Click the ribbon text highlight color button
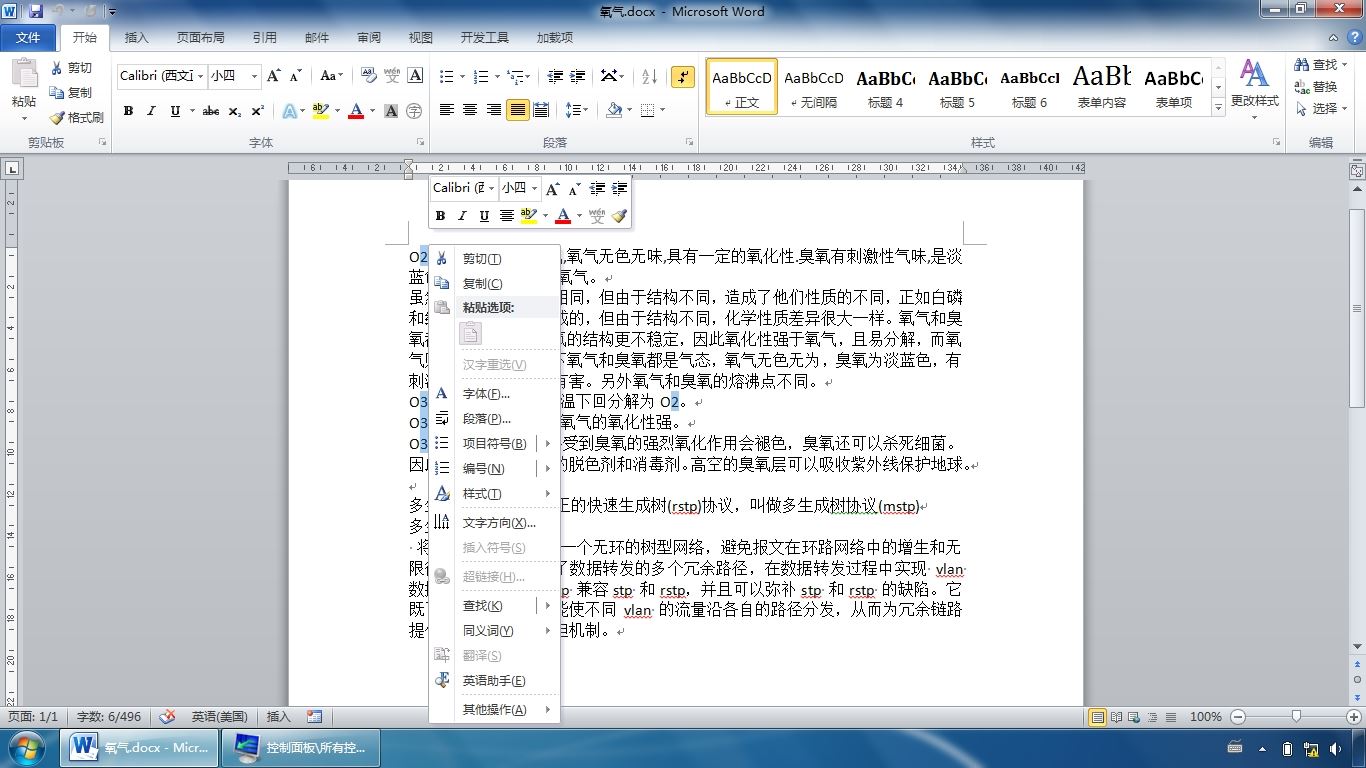This screenshot has width=1366, height=768. click(x=320, y=111)
